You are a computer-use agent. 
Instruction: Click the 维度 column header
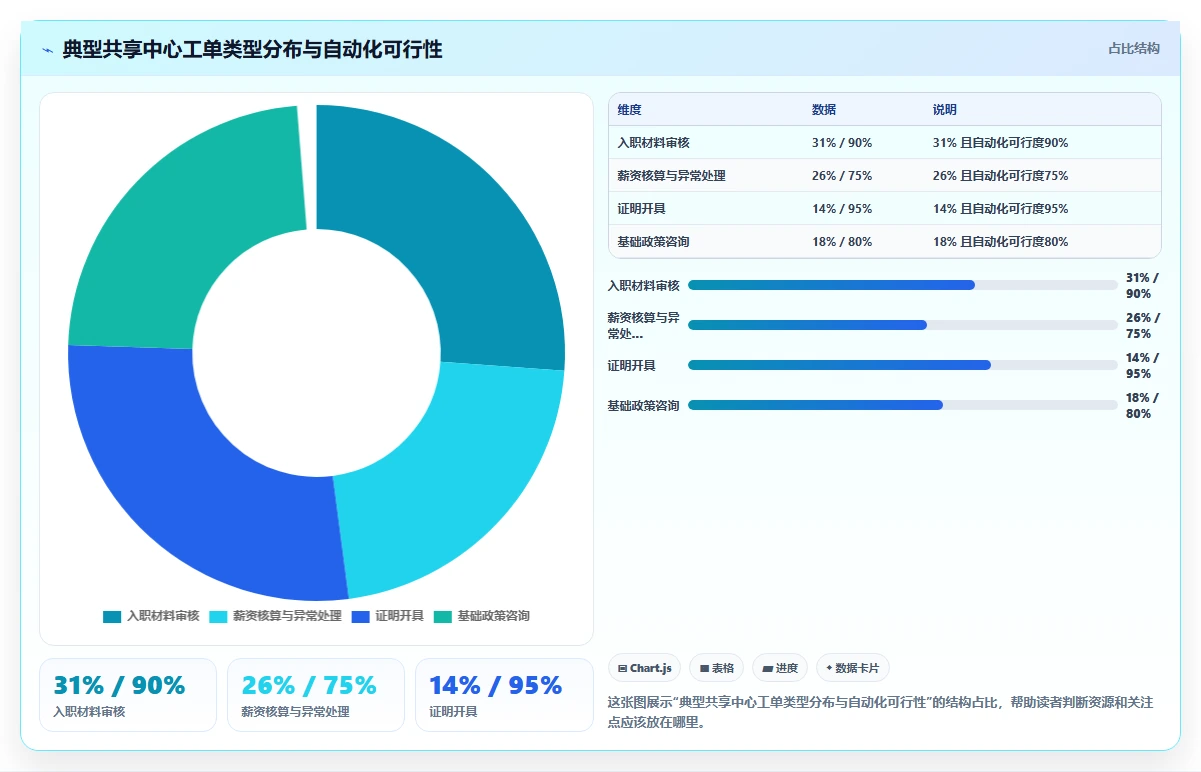(630, 110)
